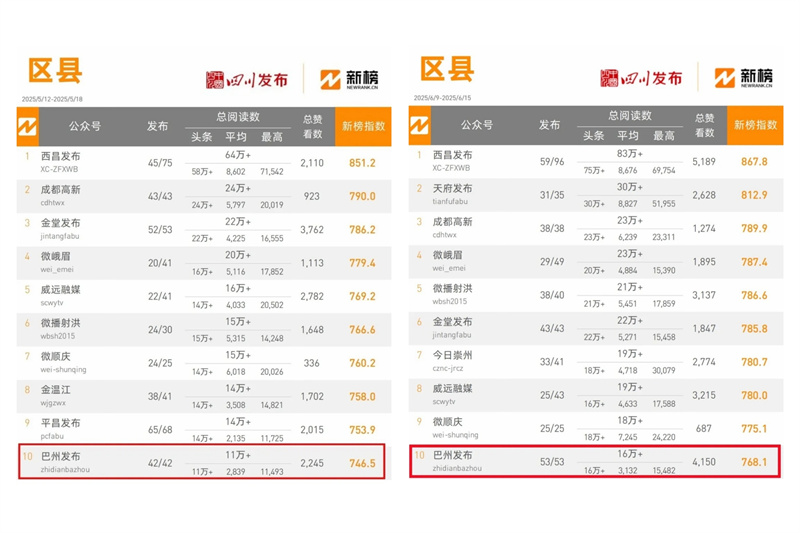Open 西昌发布 in the left ranking table
Screen dimensions: 800x533
coord(61,157)
